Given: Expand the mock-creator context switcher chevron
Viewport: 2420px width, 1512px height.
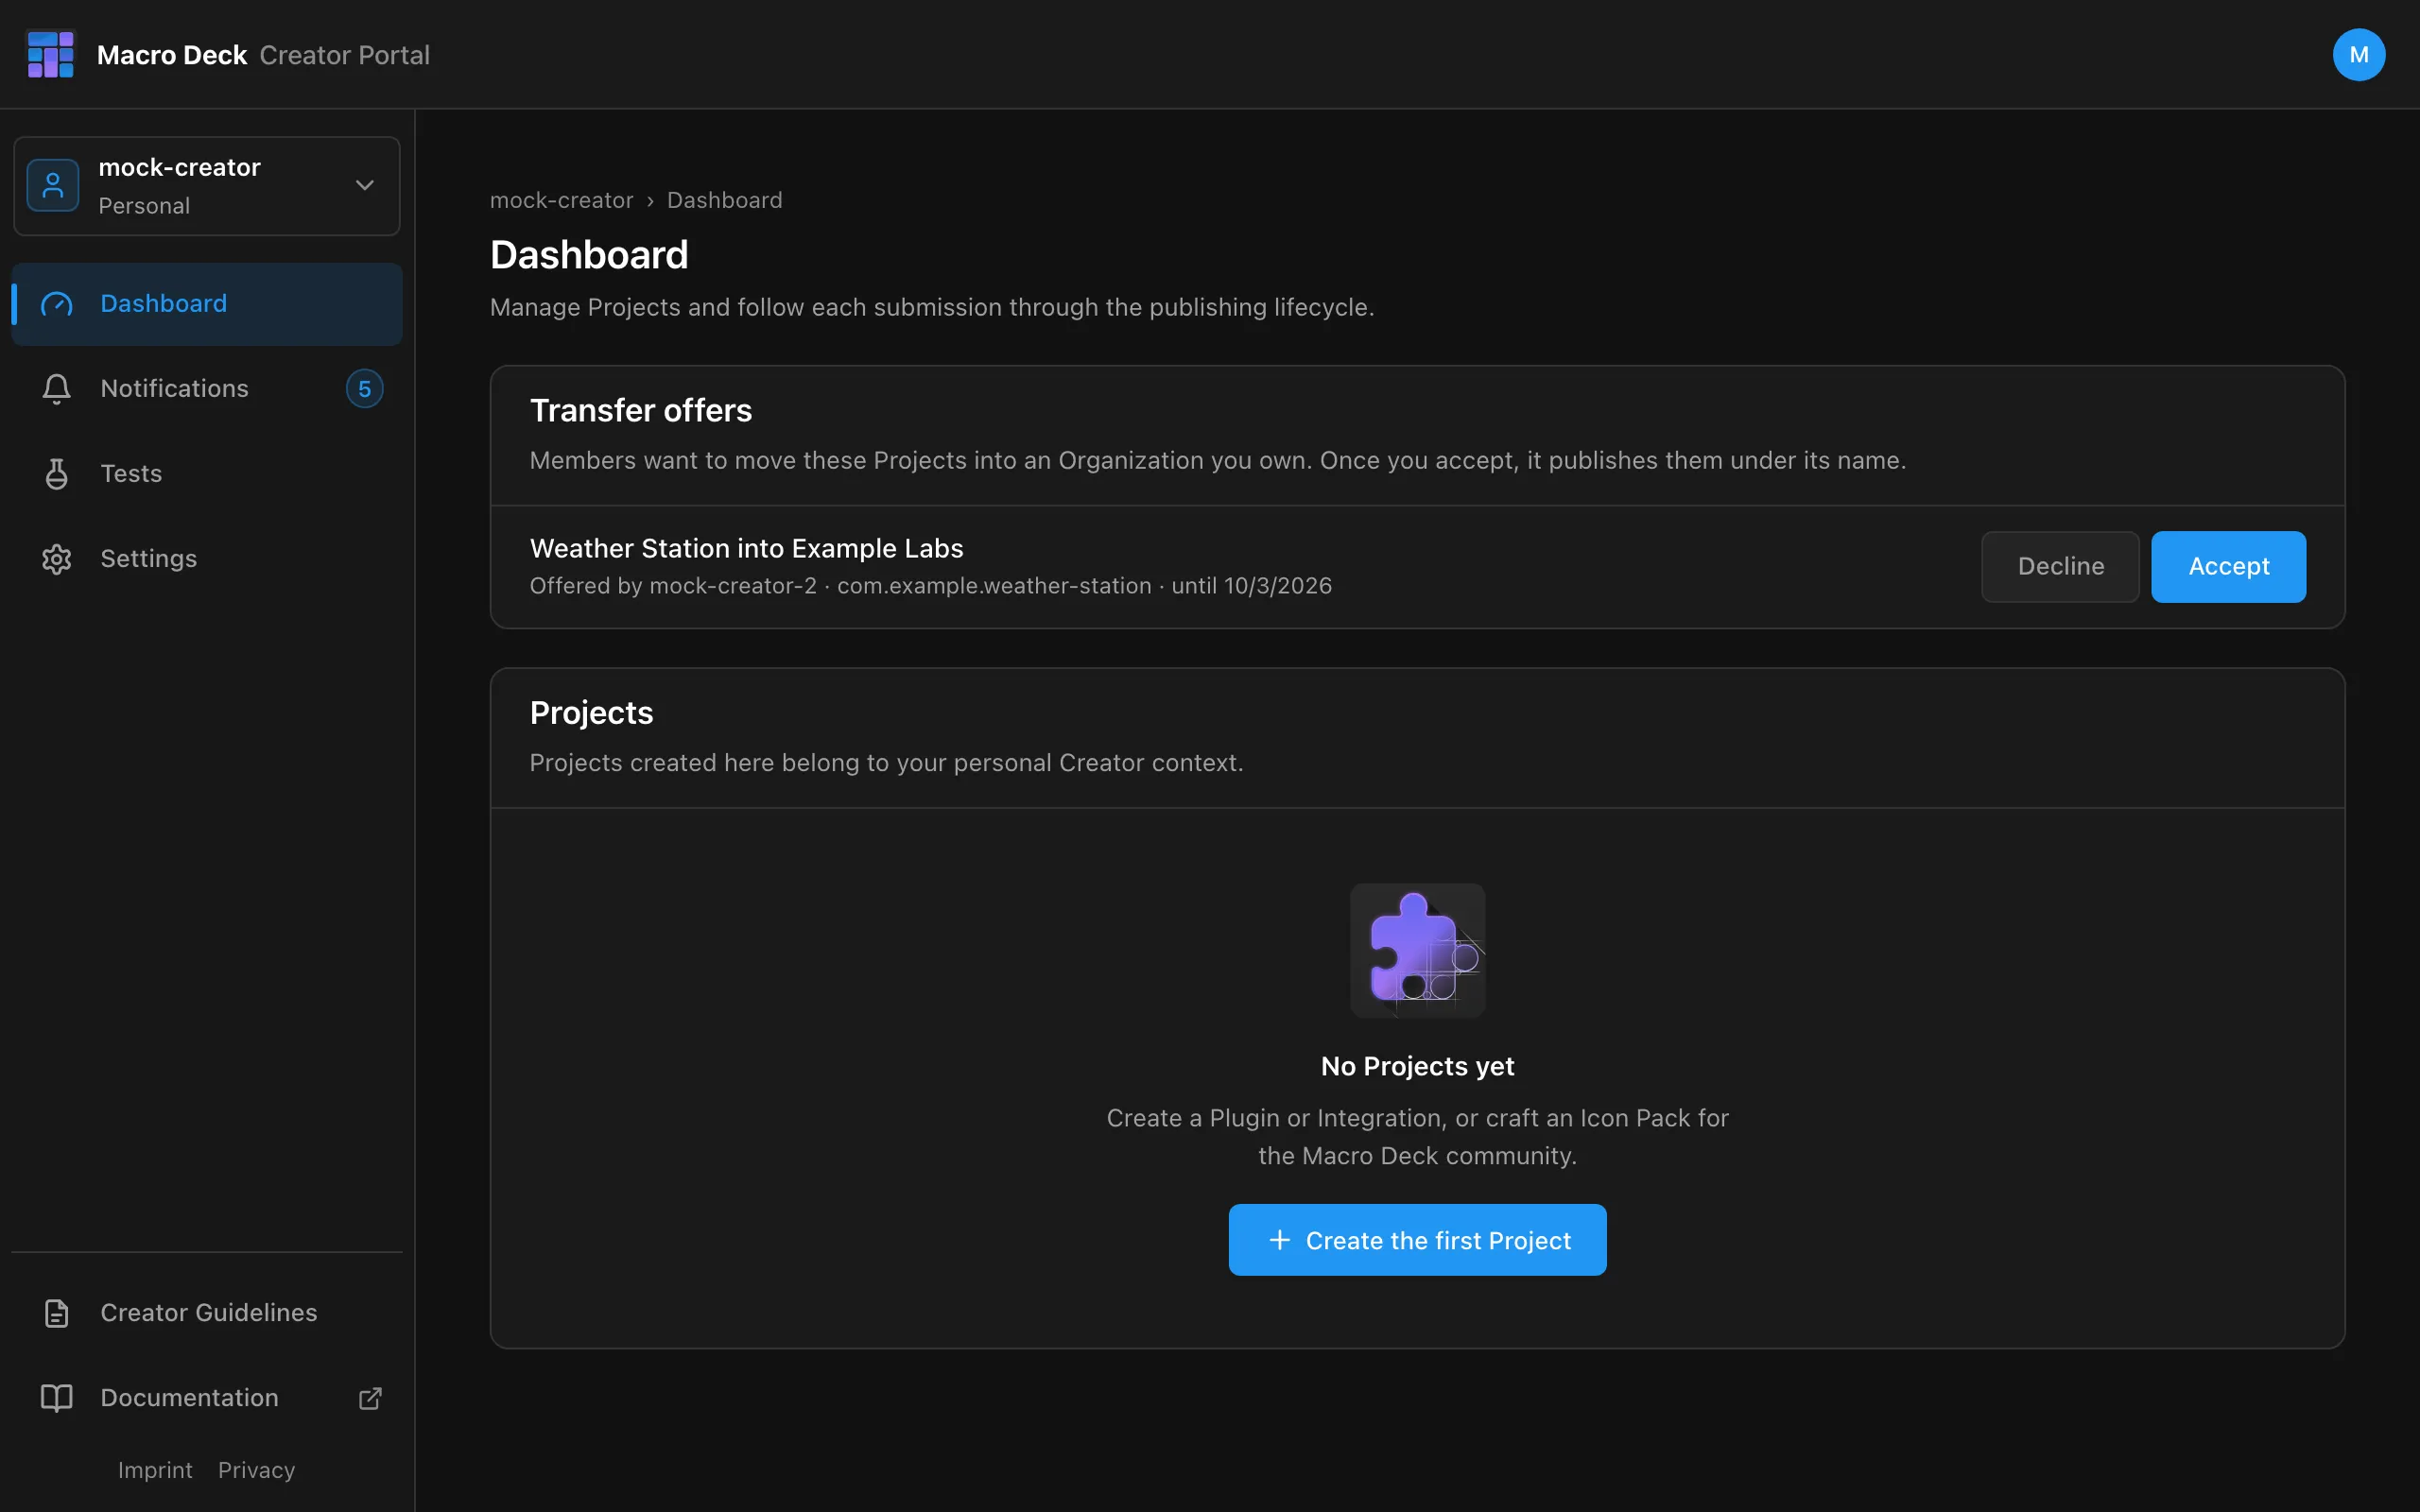Looking at the screenshot, I should click(365, 185).
